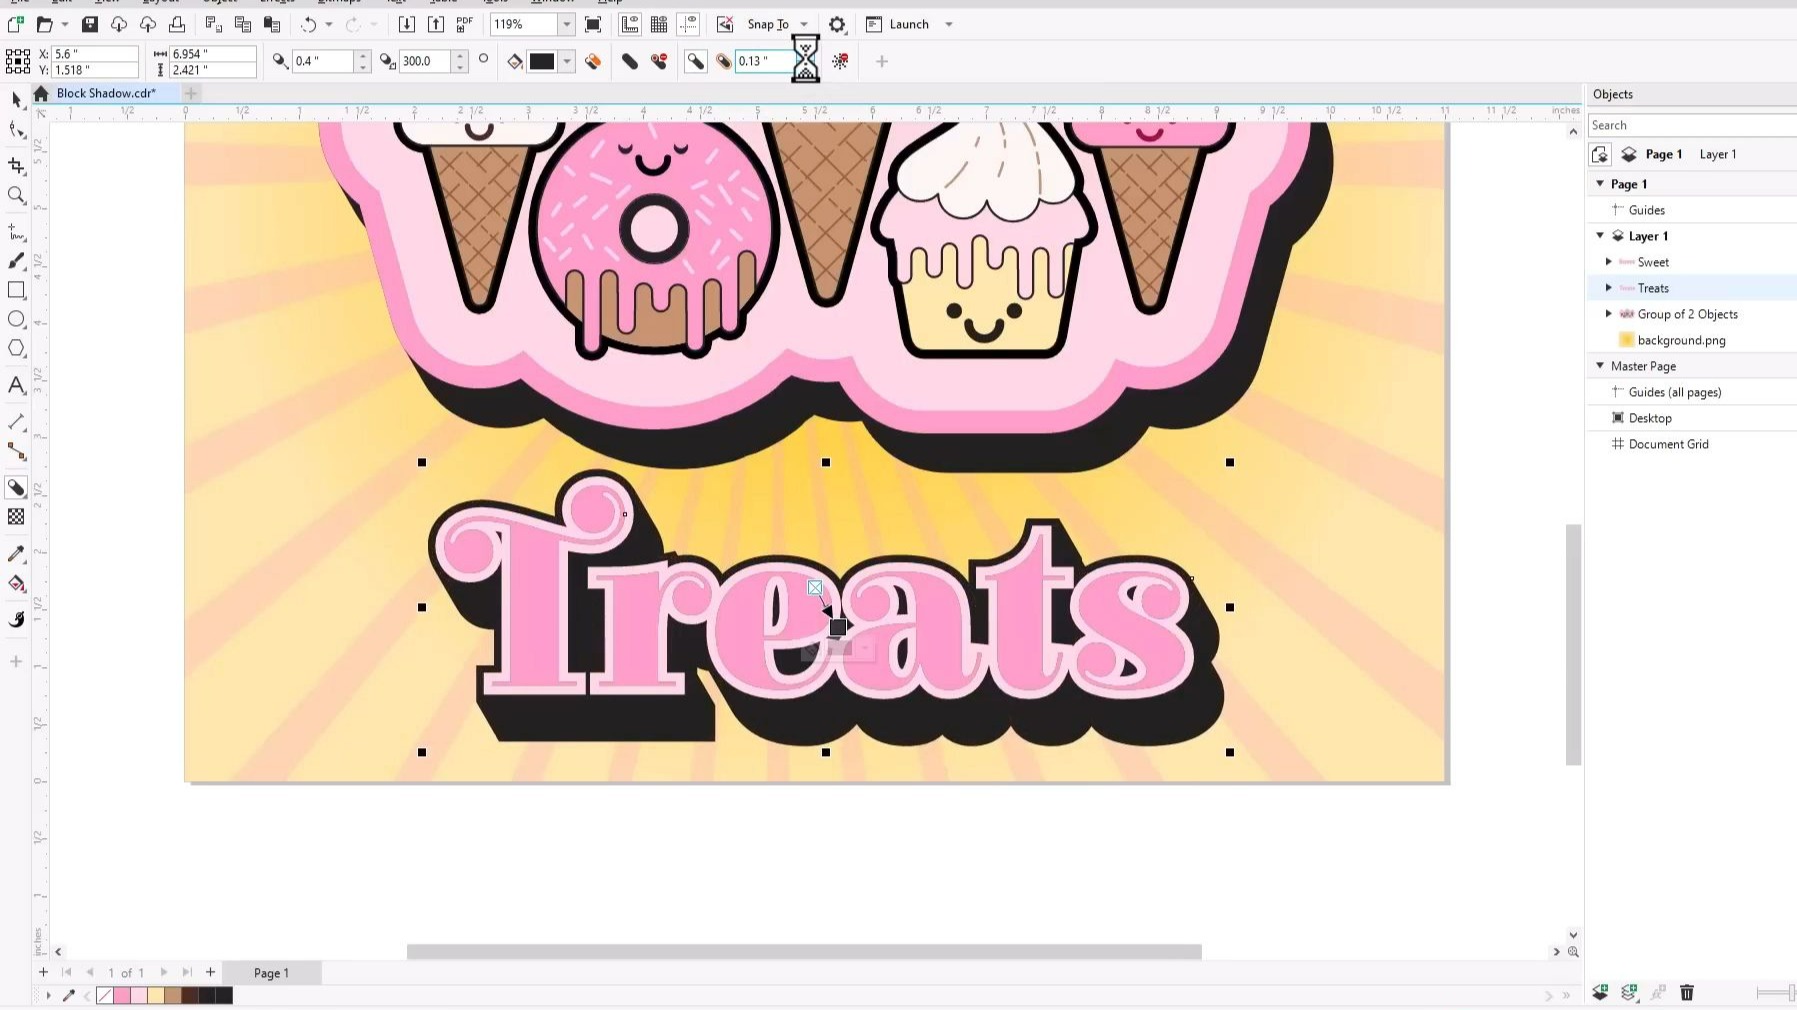Click the Print icon
Viewport: 1797px width, 1010px height.
(177, 24)
